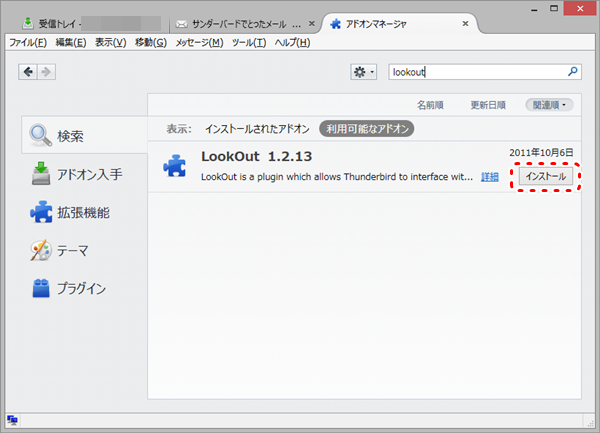Open the 詳細 link for LookOut
Viewport: 600px width, 433px height.
(489, 177)
